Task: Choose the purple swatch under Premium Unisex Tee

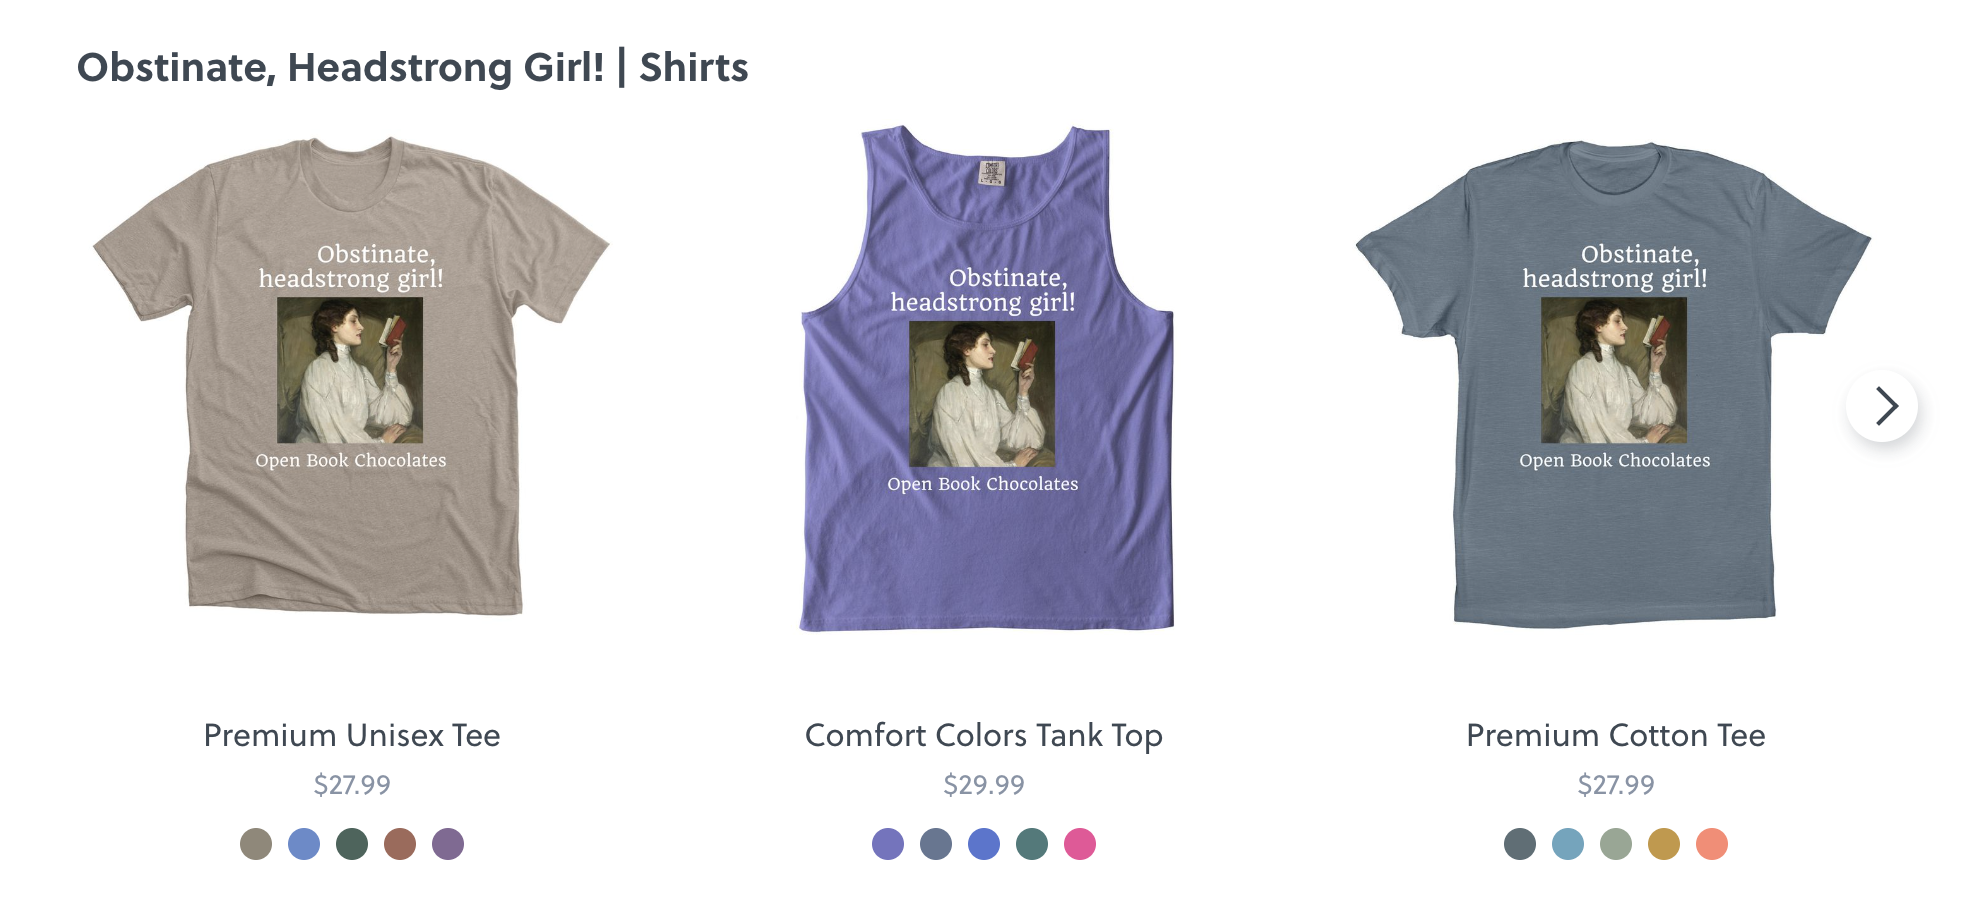Action: (x=448, y=844)
